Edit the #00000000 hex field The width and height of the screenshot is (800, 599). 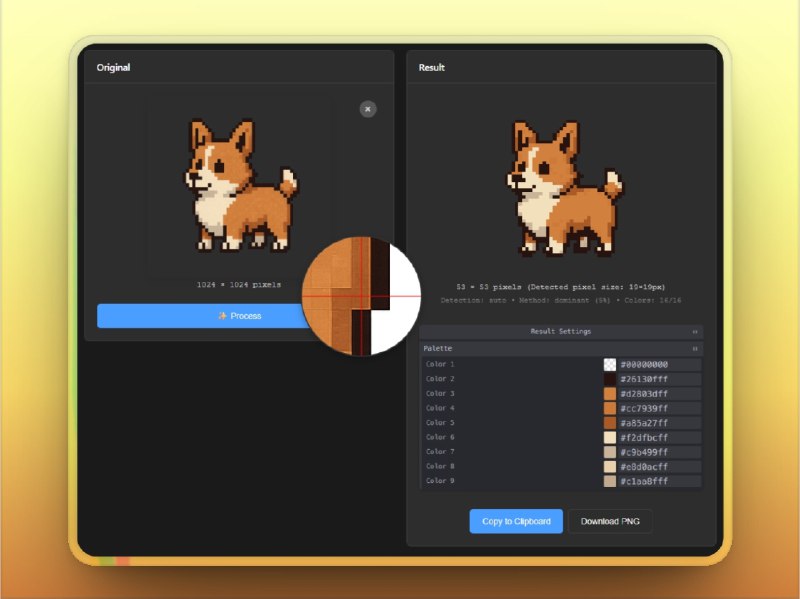(x=659, y=365)
